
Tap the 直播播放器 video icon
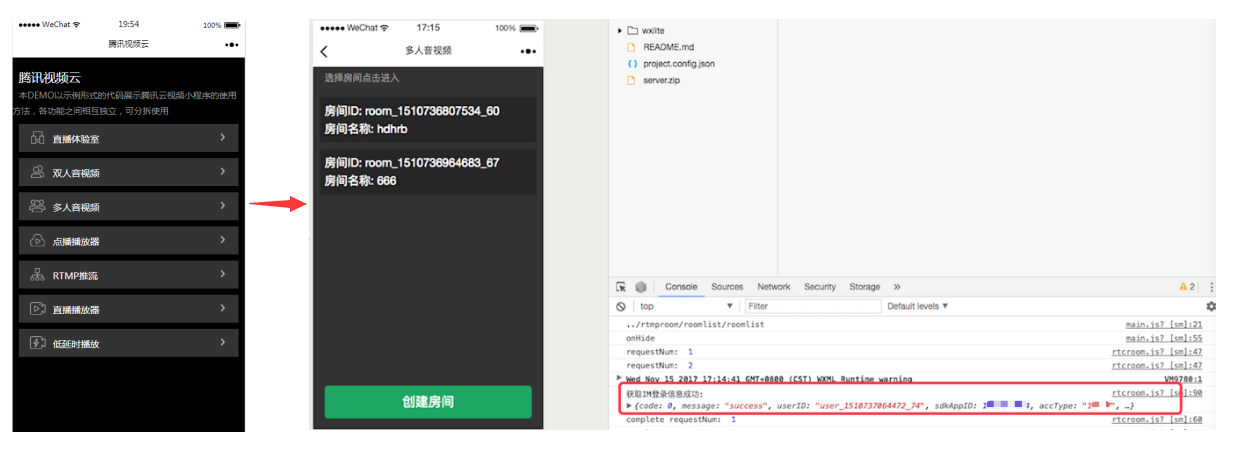(x=37, y=309)
